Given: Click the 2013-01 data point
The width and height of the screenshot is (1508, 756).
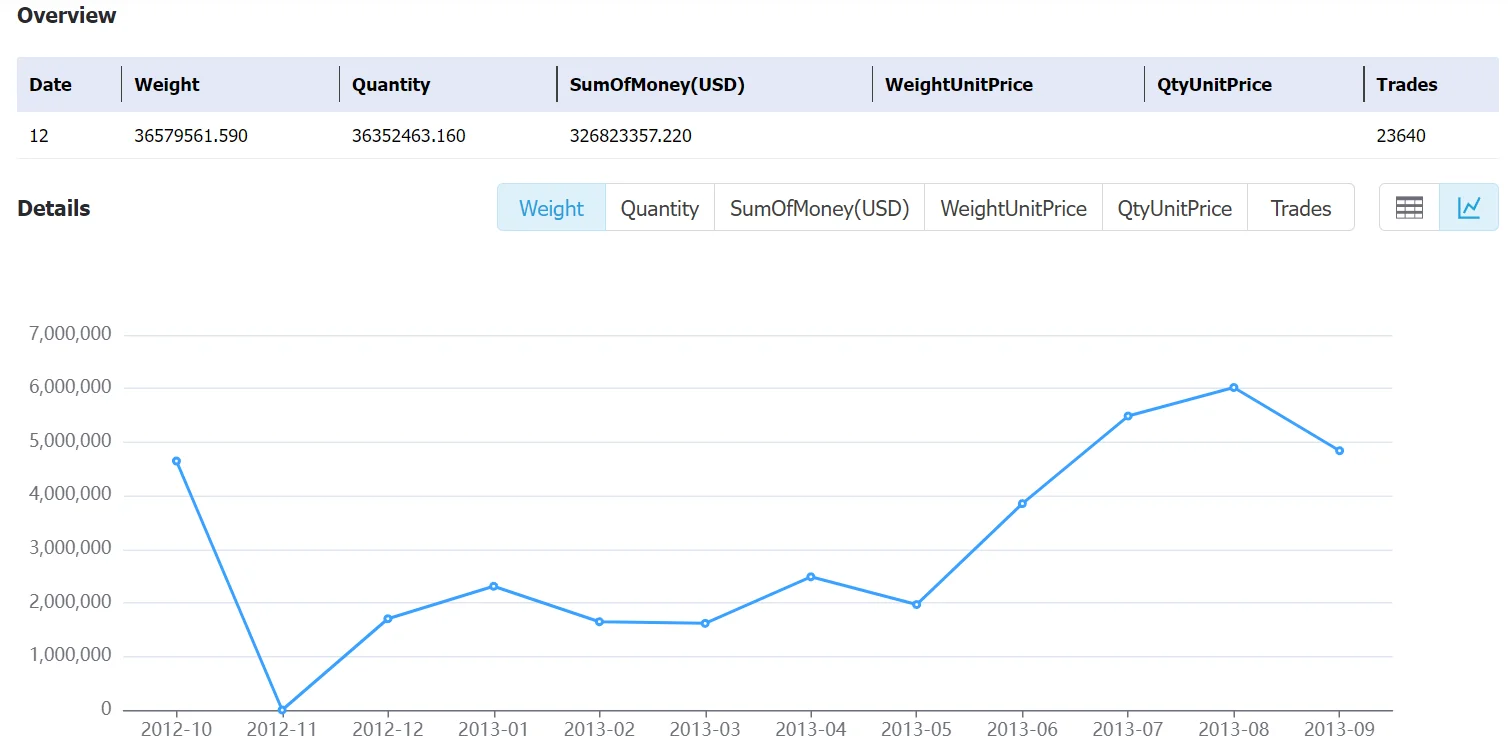Looking at the screenshot, I should pos(493,586).
